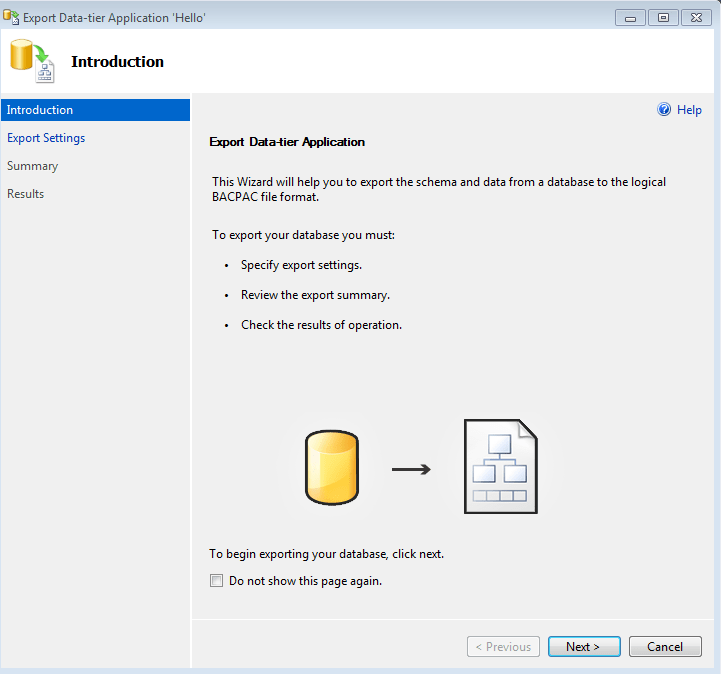
Task: Minimize the Export Data-tier Application window
Action: (629, 18)
